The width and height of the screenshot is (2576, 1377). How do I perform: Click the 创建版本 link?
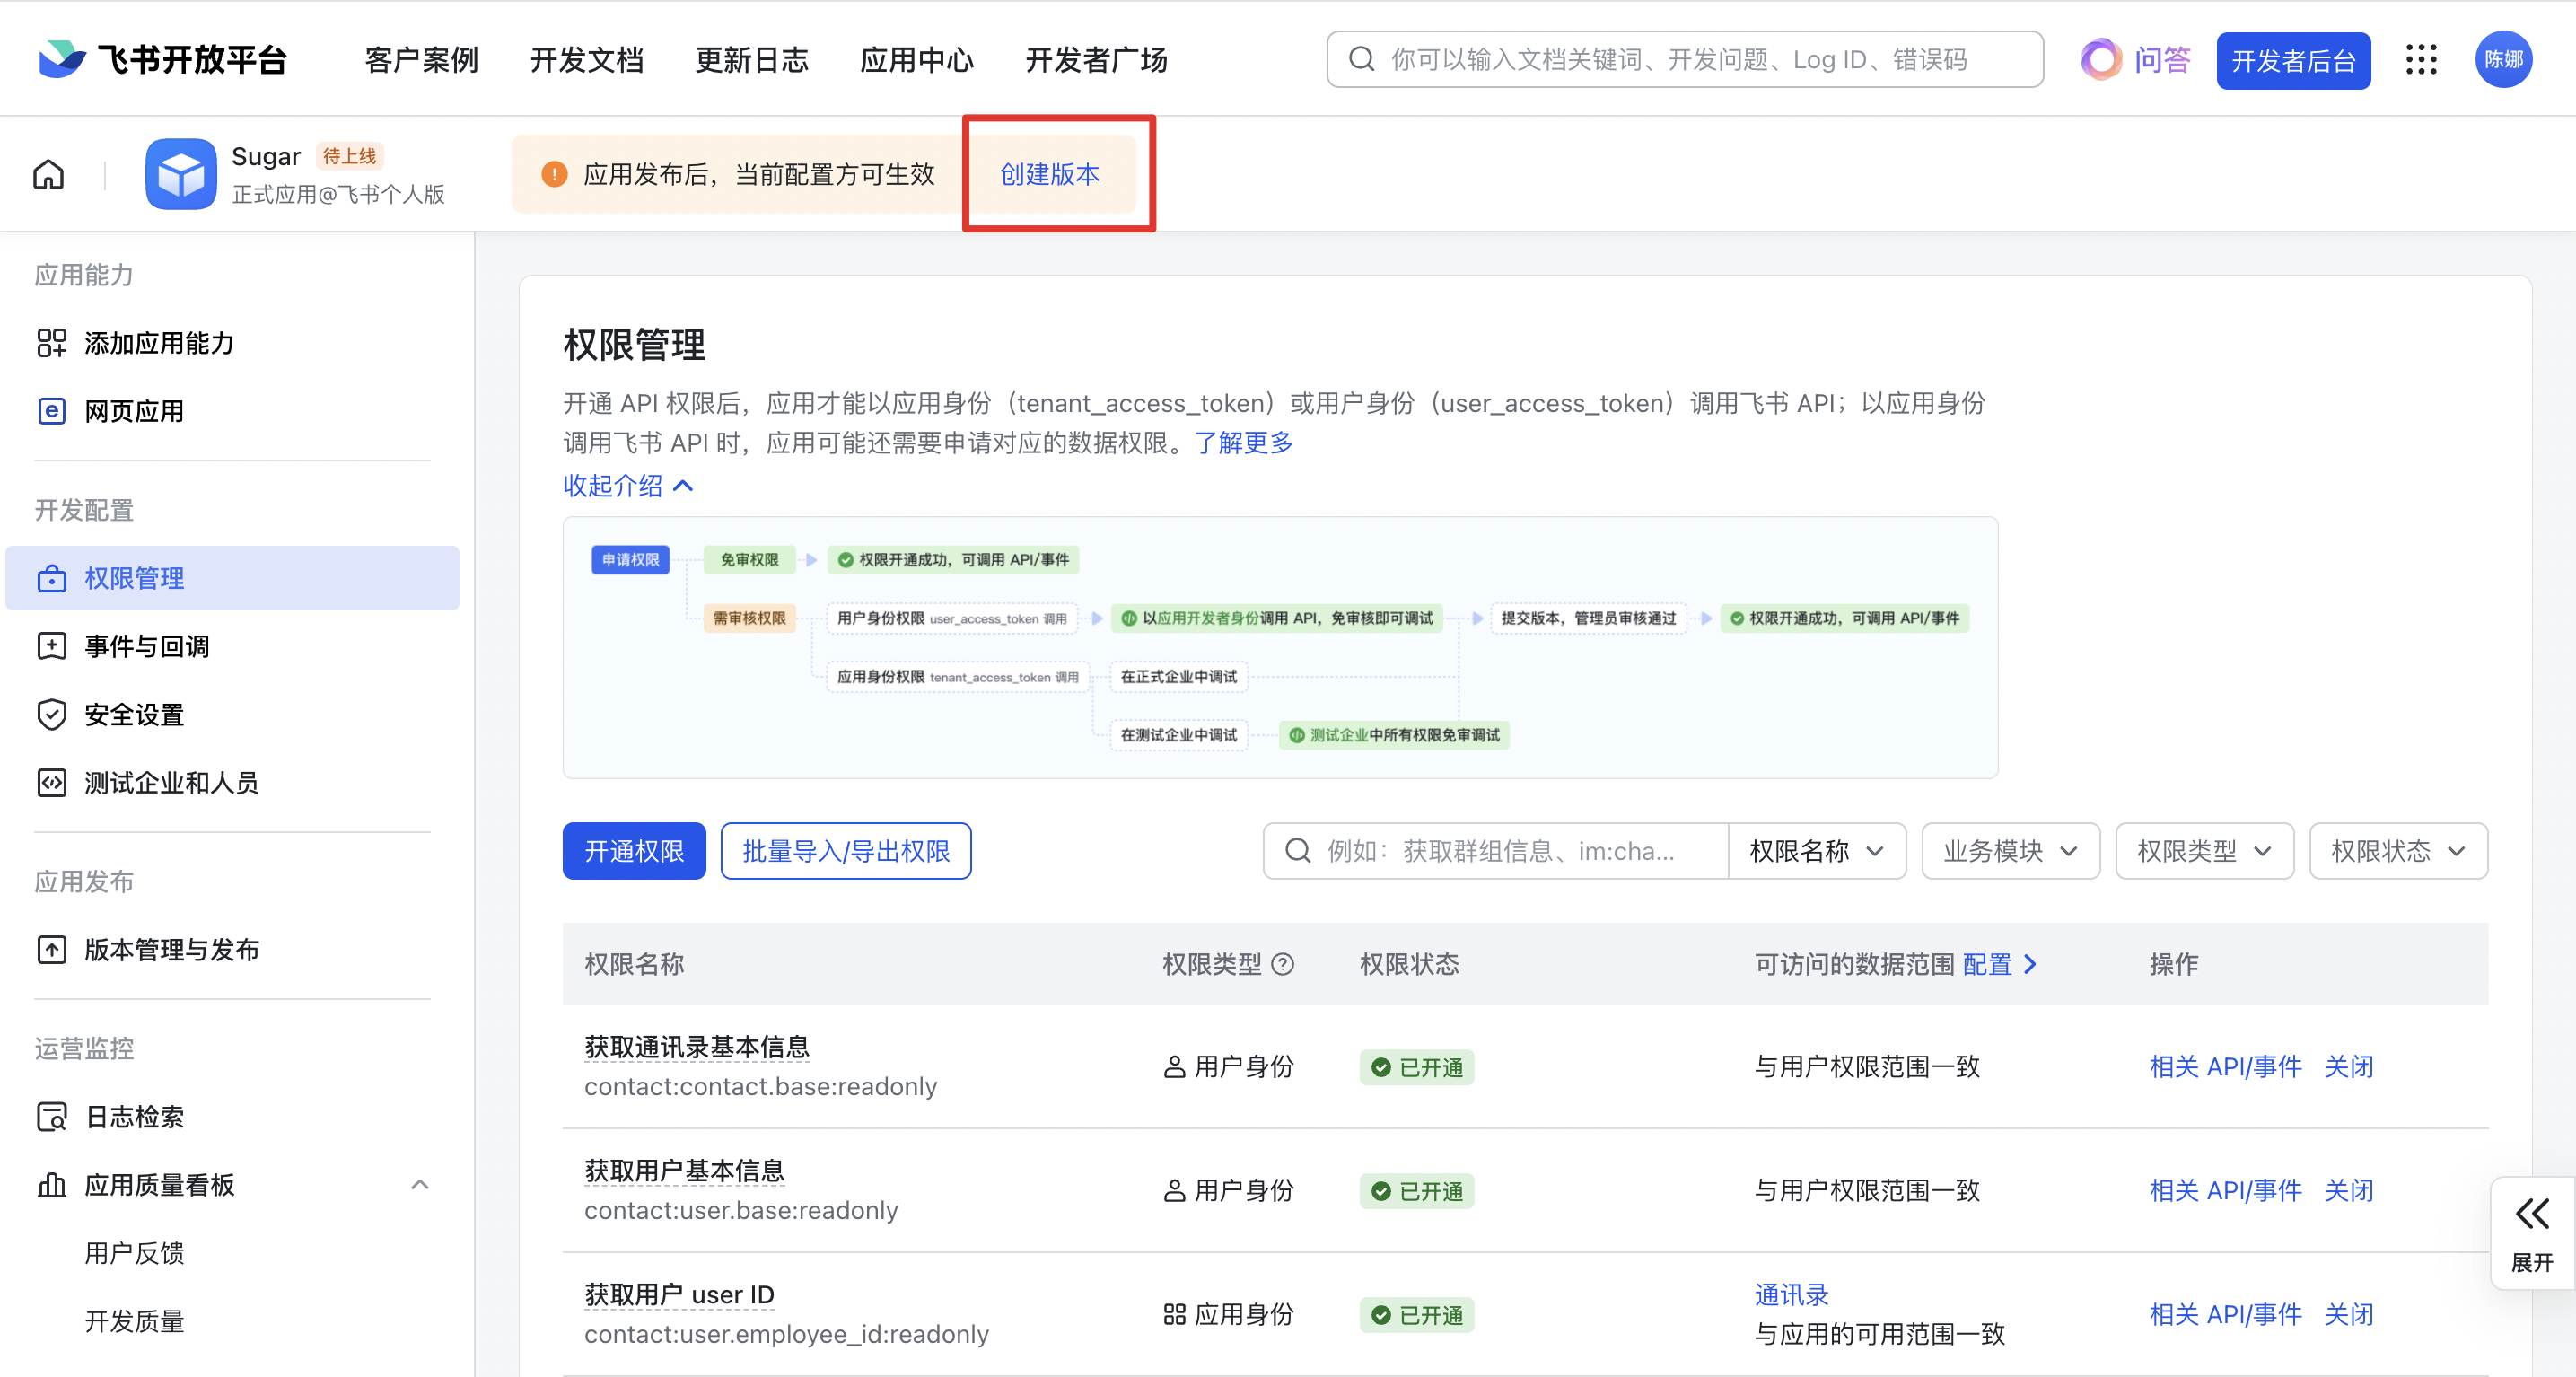(1050, 174)
